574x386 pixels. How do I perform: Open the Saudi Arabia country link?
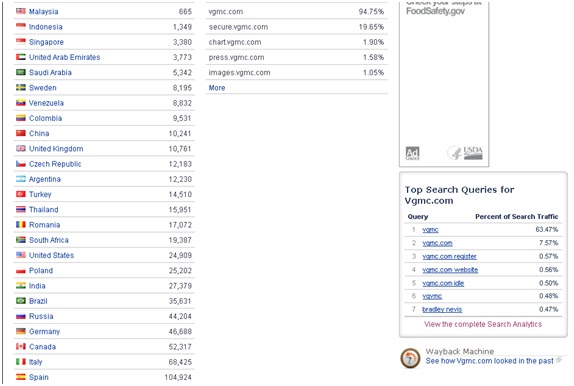pos(50,73)
